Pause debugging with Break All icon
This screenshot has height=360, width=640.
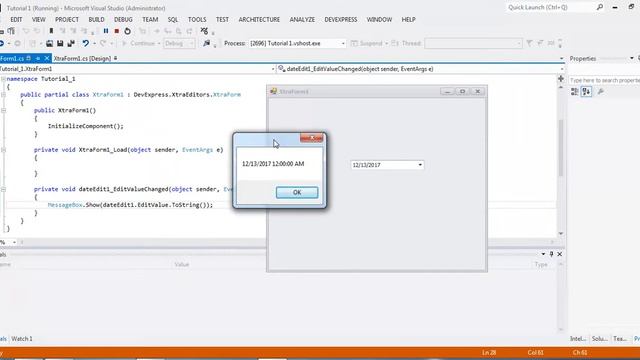[106, 31]
